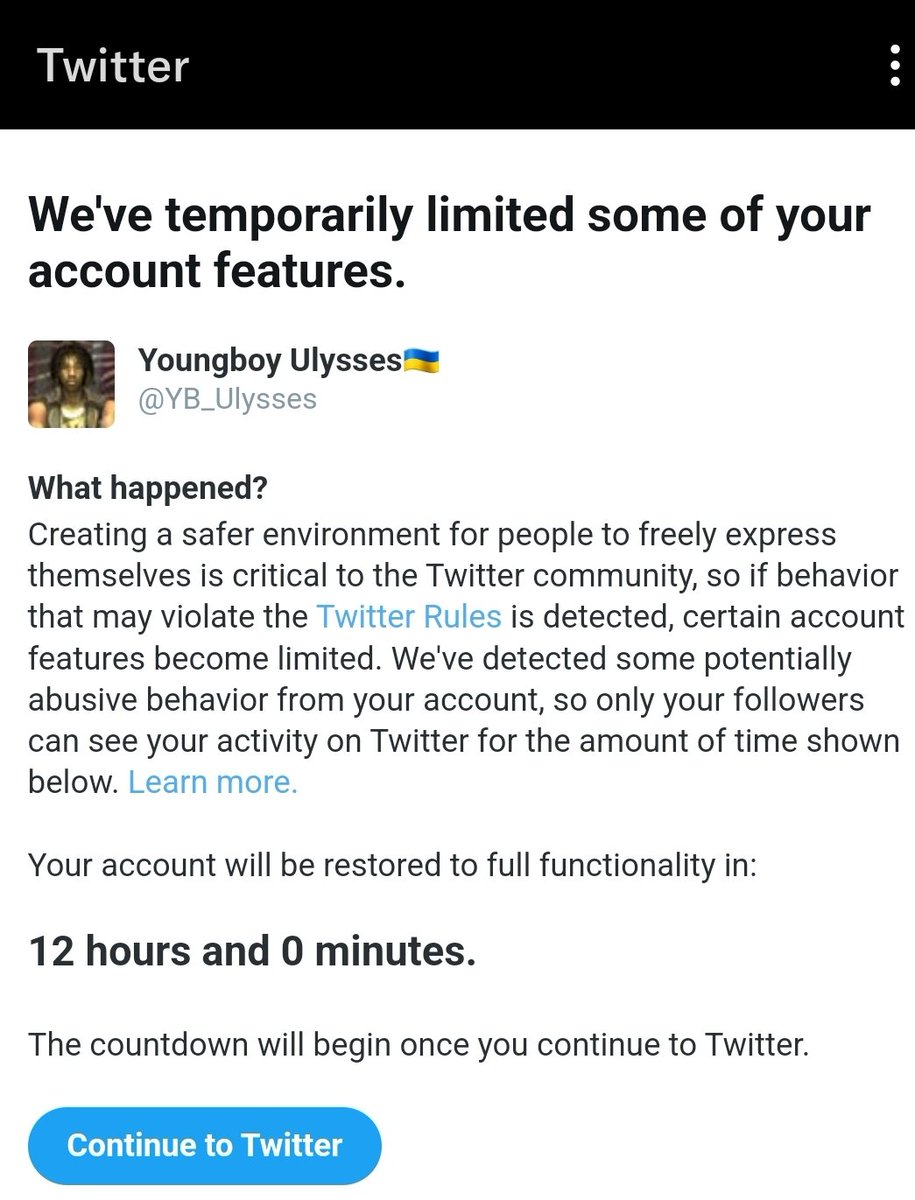915x1200 pixels.
Task: Click the 'features become limited' line
Action: coord(440,658)
